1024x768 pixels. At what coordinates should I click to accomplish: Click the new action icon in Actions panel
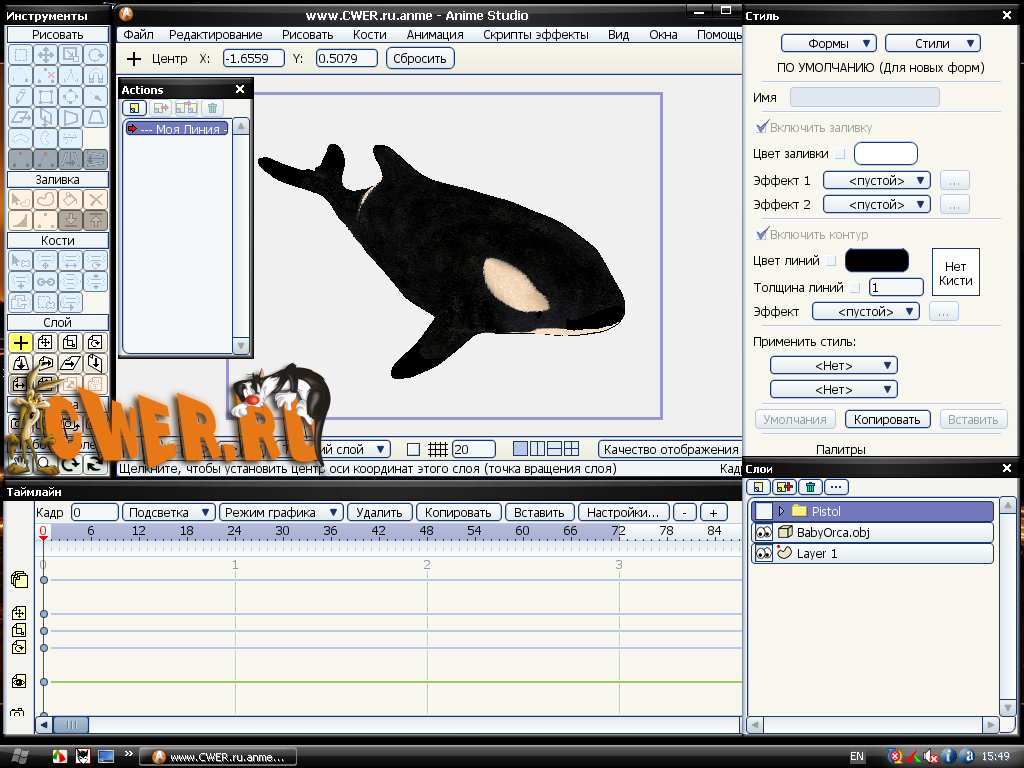(x=134, y=108)
